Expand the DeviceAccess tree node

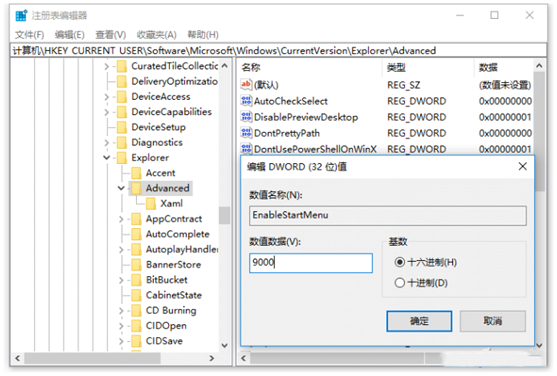(107, 97)
